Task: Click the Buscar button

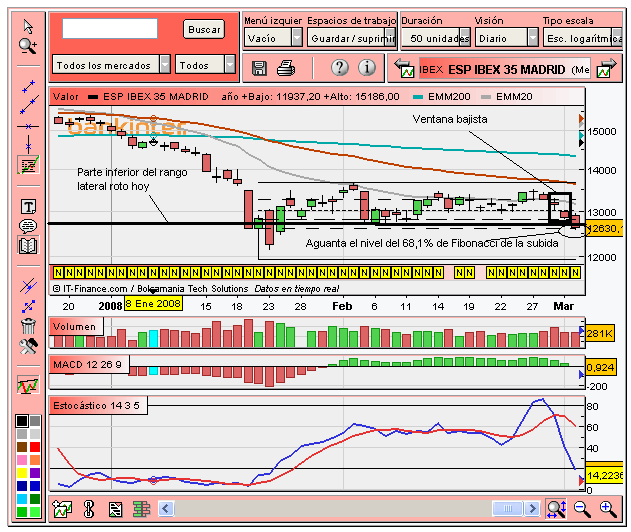Action: 204,29
